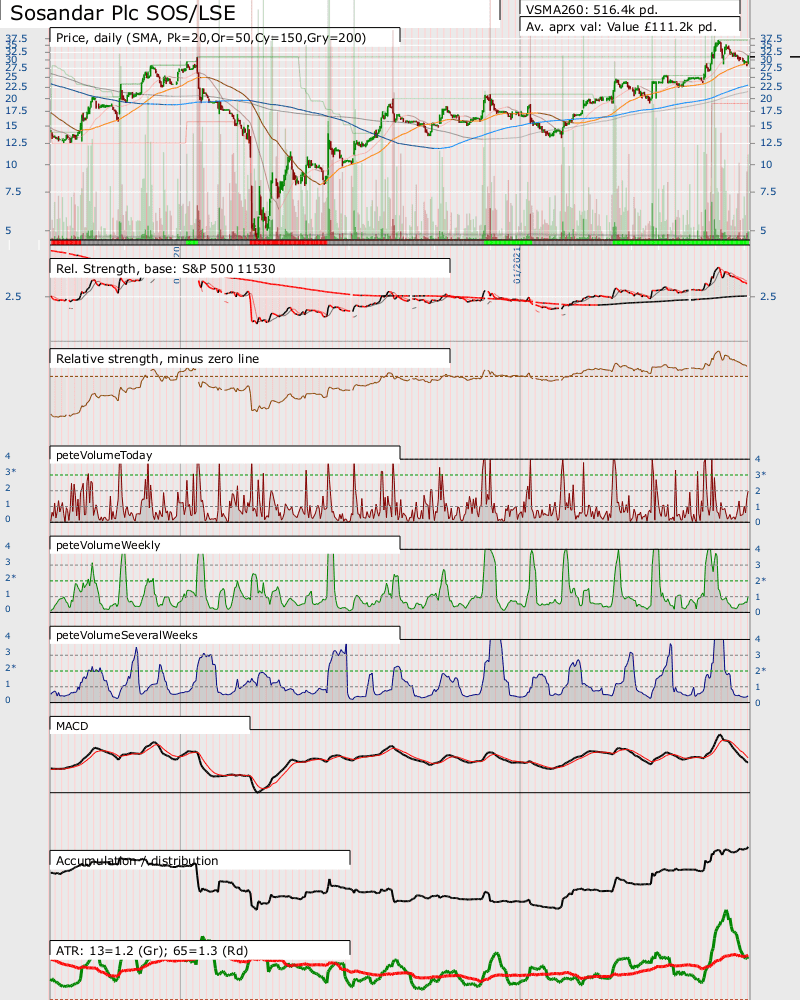Click the 3* tick left of peteVolumeToday
The height and width of the screenshot is (1000, 800).
[10, 471]
